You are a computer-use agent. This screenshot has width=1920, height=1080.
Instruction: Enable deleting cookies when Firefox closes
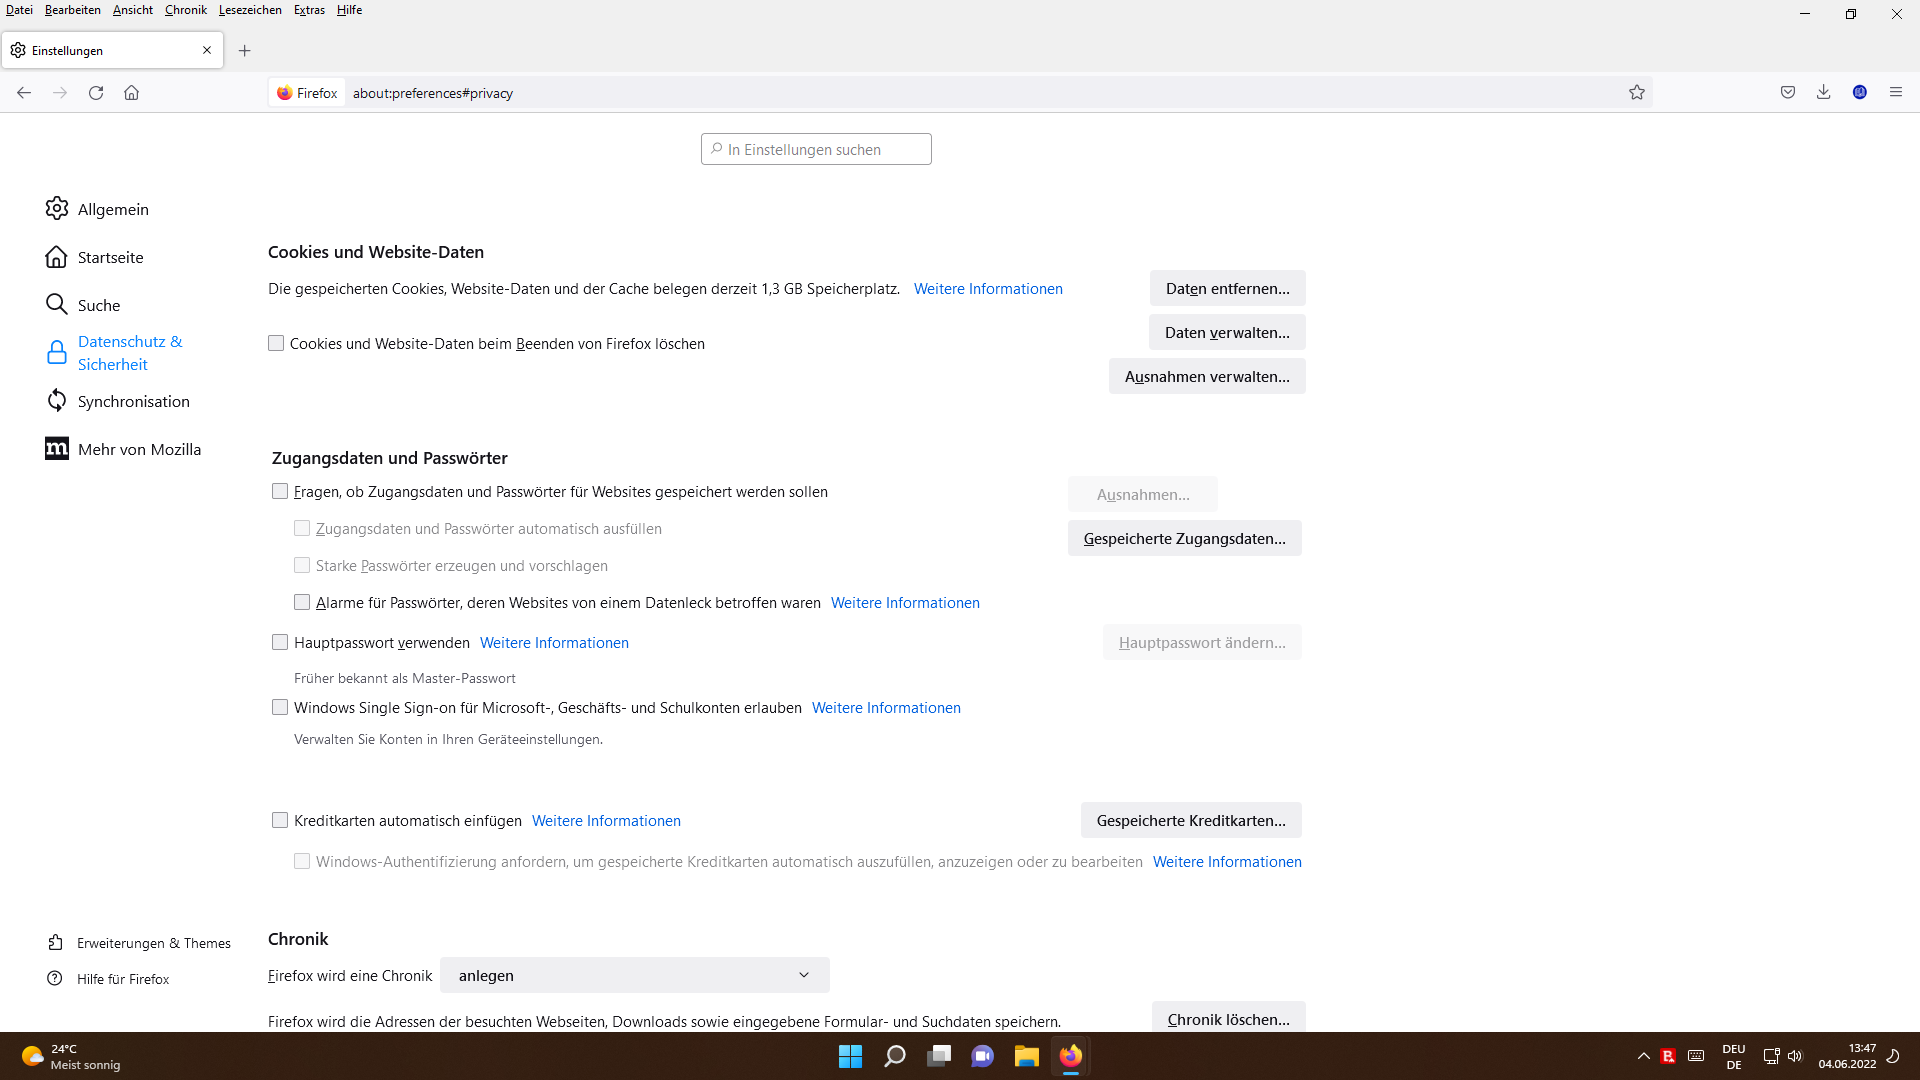pyautogui.click(x=276, y=343)
